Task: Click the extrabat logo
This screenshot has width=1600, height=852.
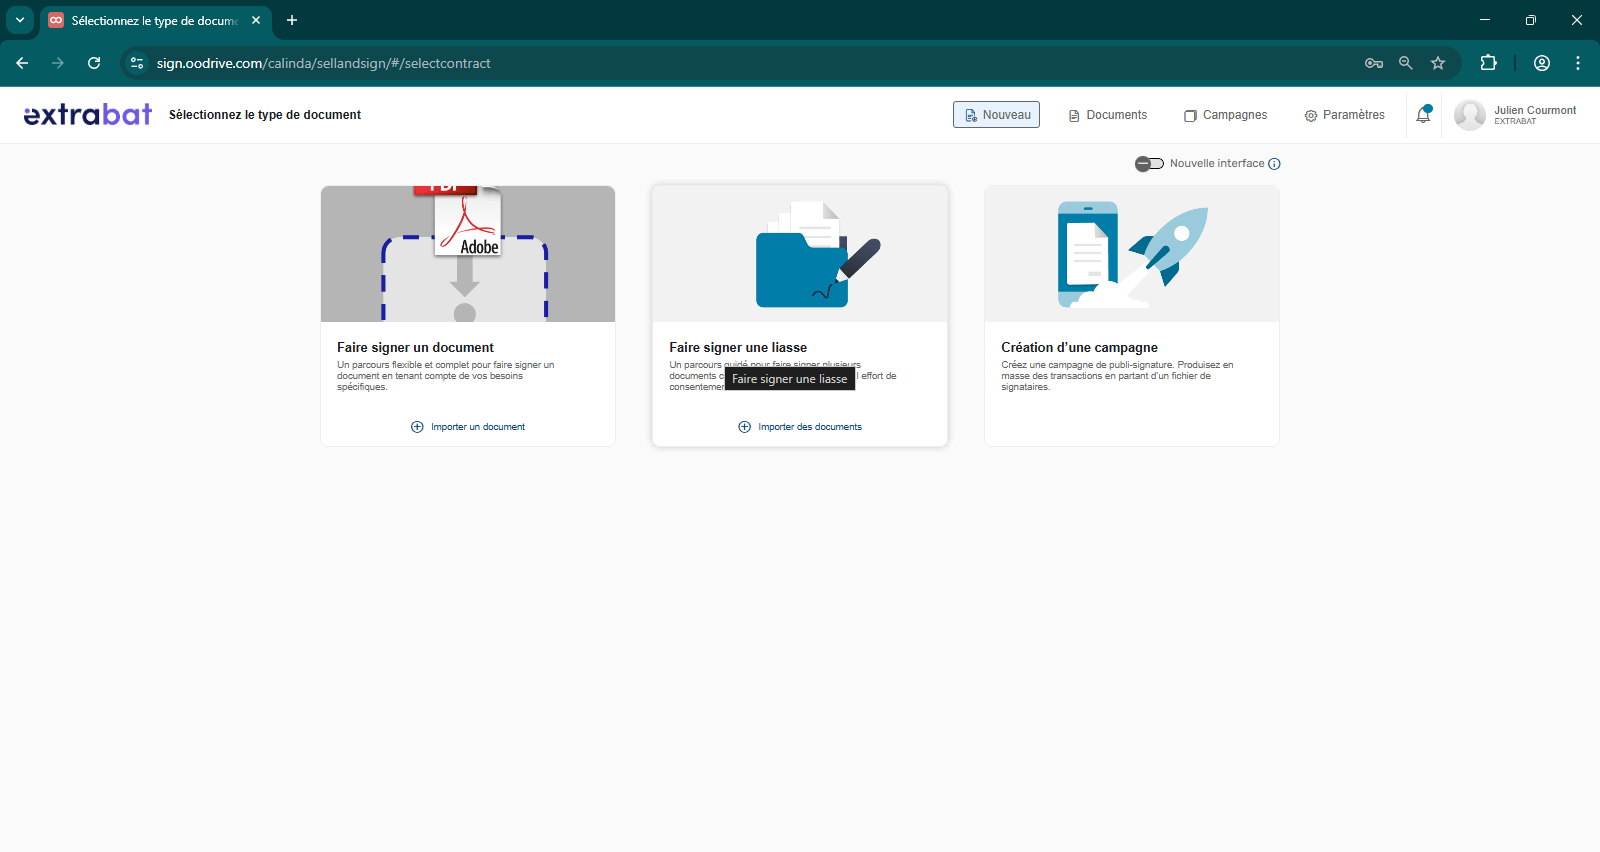Action: click(x=88, y=115)
